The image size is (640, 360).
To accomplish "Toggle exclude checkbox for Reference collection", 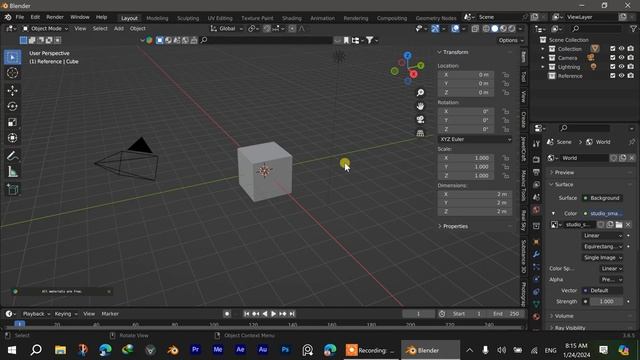I will [x=612, y=76].
